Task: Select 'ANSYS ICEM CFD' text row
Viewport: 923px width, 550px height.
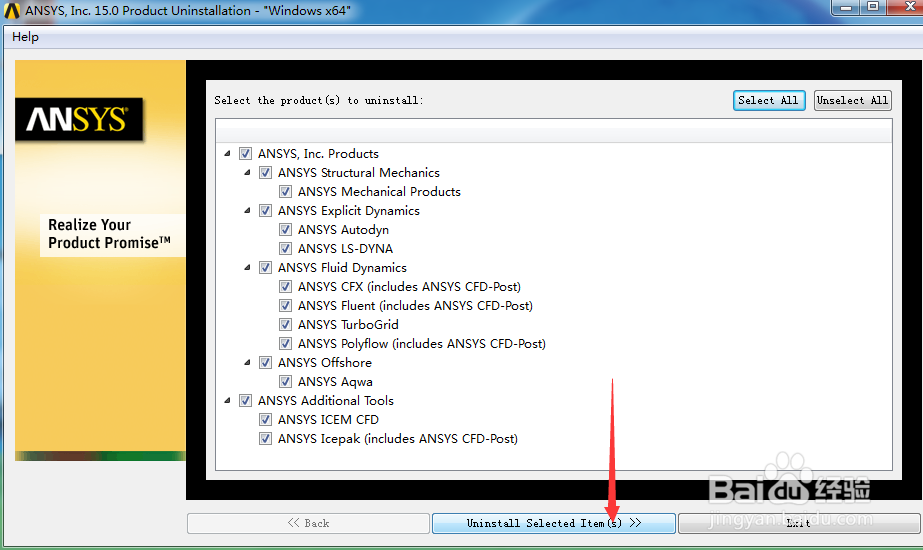Action: [x=328, y=419]
